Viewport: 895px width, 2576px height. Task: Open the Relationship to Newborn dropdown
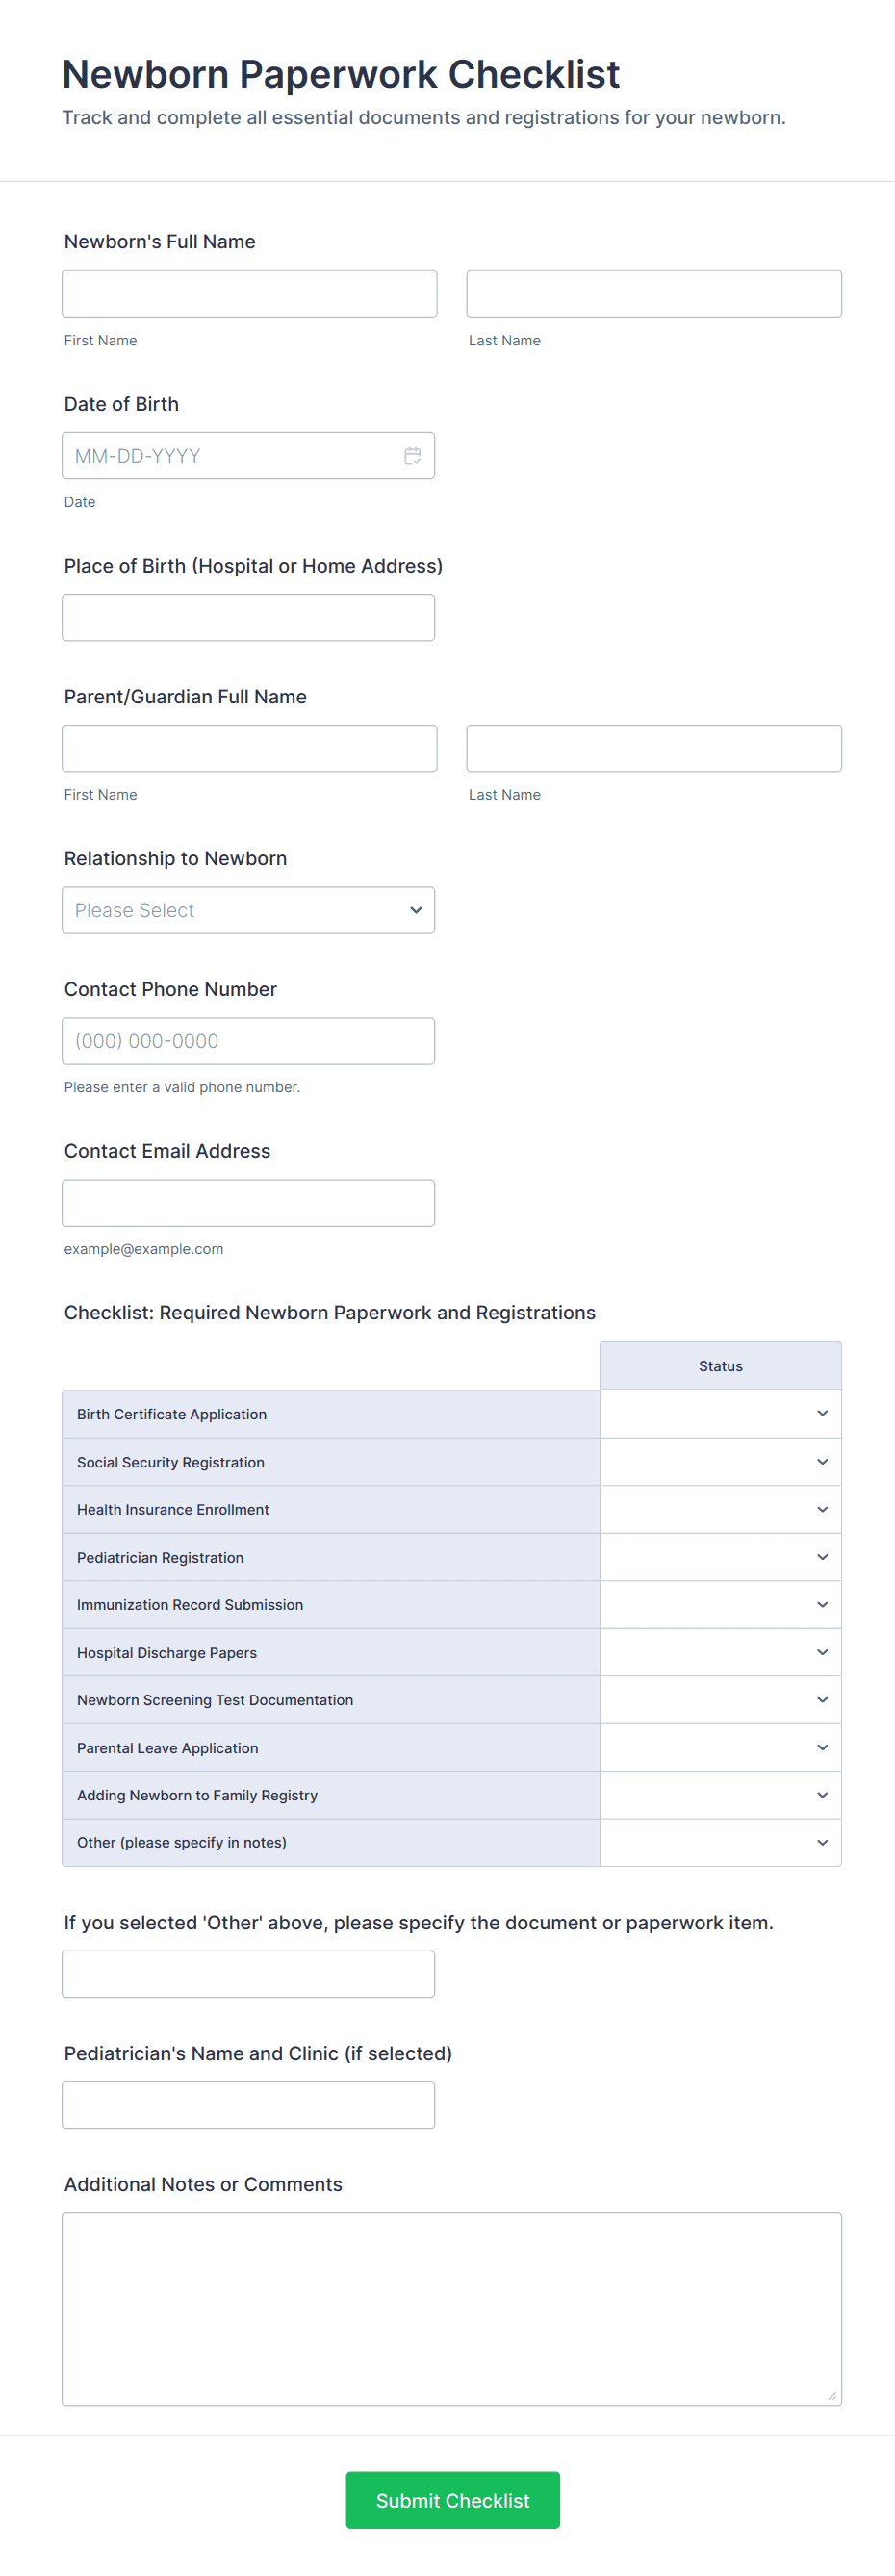click(248, 910)
